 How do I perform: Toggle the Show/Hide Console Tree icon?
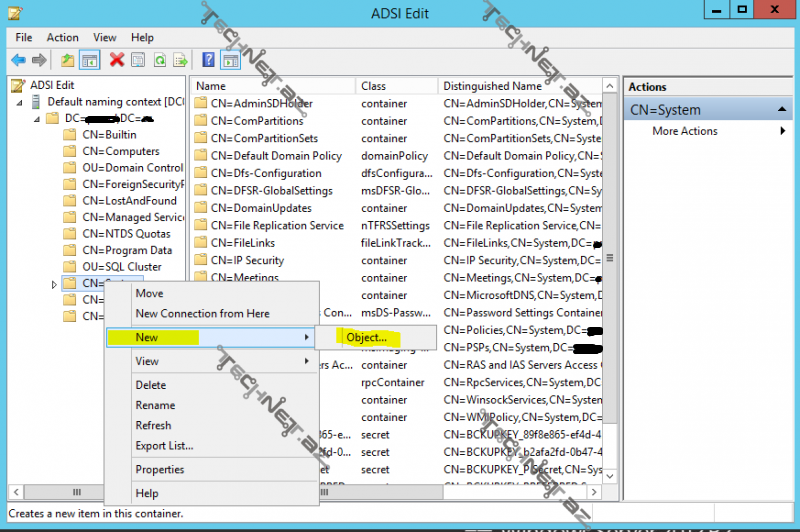coord(88,60)
